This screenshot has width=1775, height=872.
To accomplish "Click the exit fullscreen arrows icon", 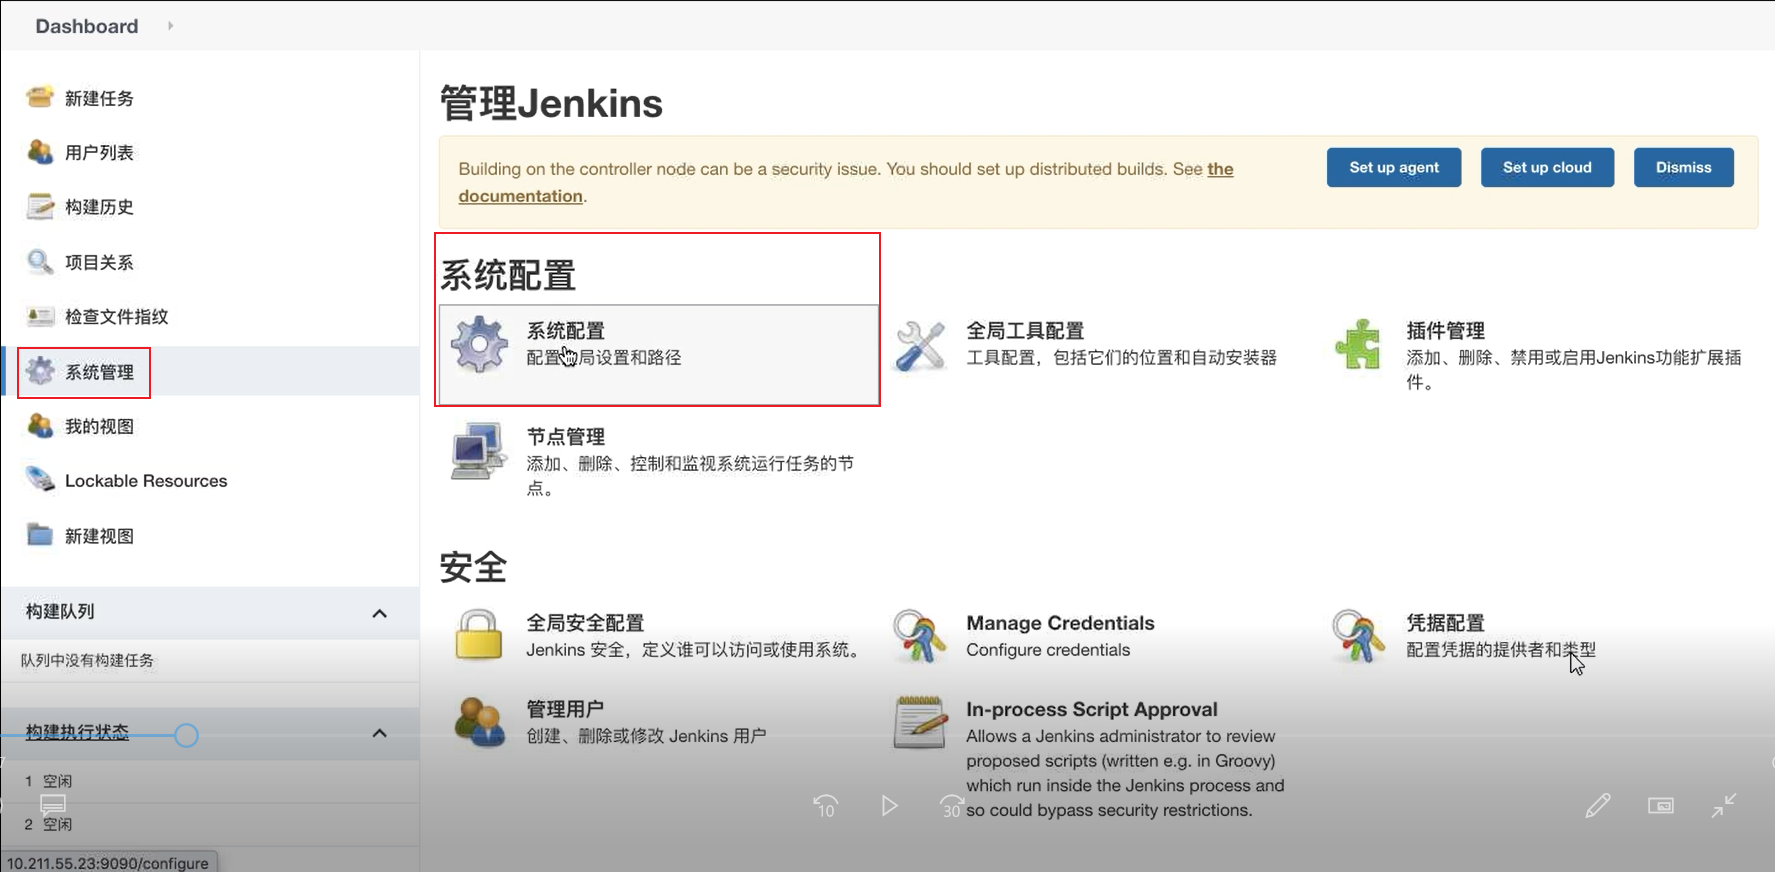I will pos(1724,805).
